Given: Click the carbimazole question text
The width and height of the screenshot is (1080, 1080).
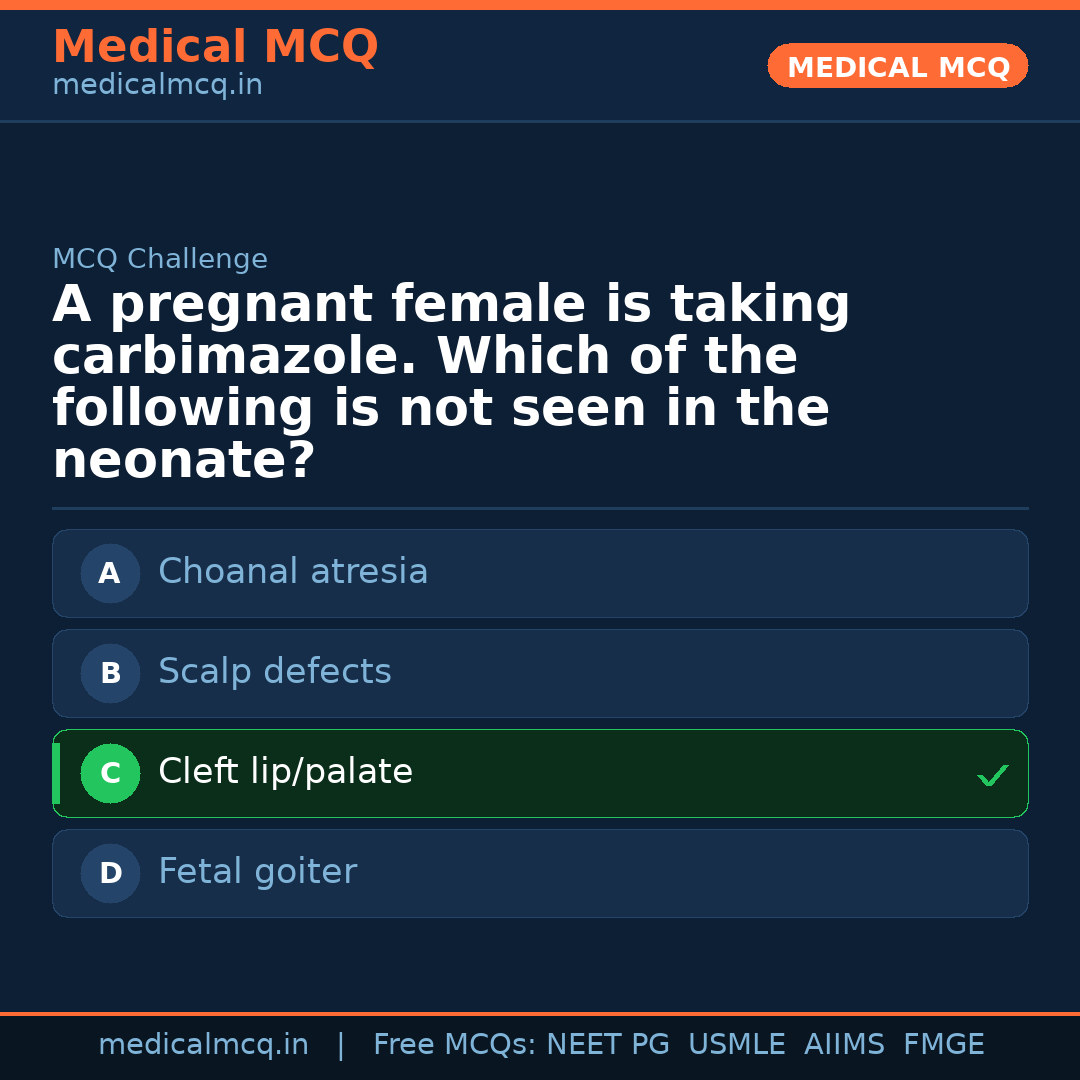Looking at the screenshot, I should (450, 383).
